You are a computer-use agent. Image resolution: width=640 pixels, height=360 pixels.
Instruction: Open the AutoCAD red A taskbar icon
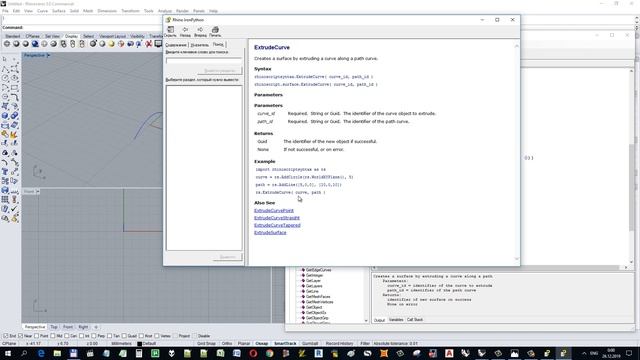[449, 353]
